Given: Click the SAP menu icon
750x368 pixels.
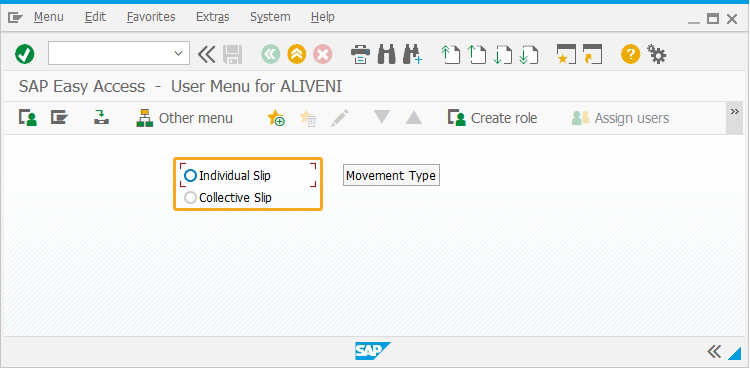Looking at the screenshot, I should coord(59,118).
